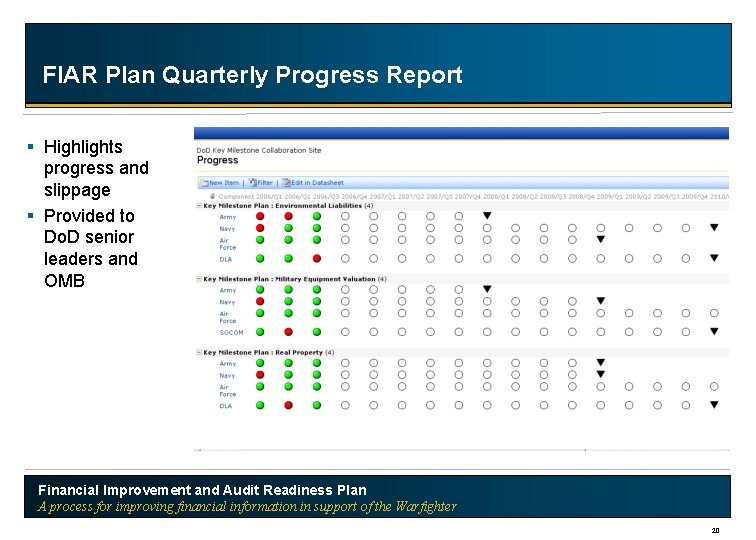Screen dimensions: 756x540
Task: Click first empty circle in DLA Real Property row
Action: point(345,405)
